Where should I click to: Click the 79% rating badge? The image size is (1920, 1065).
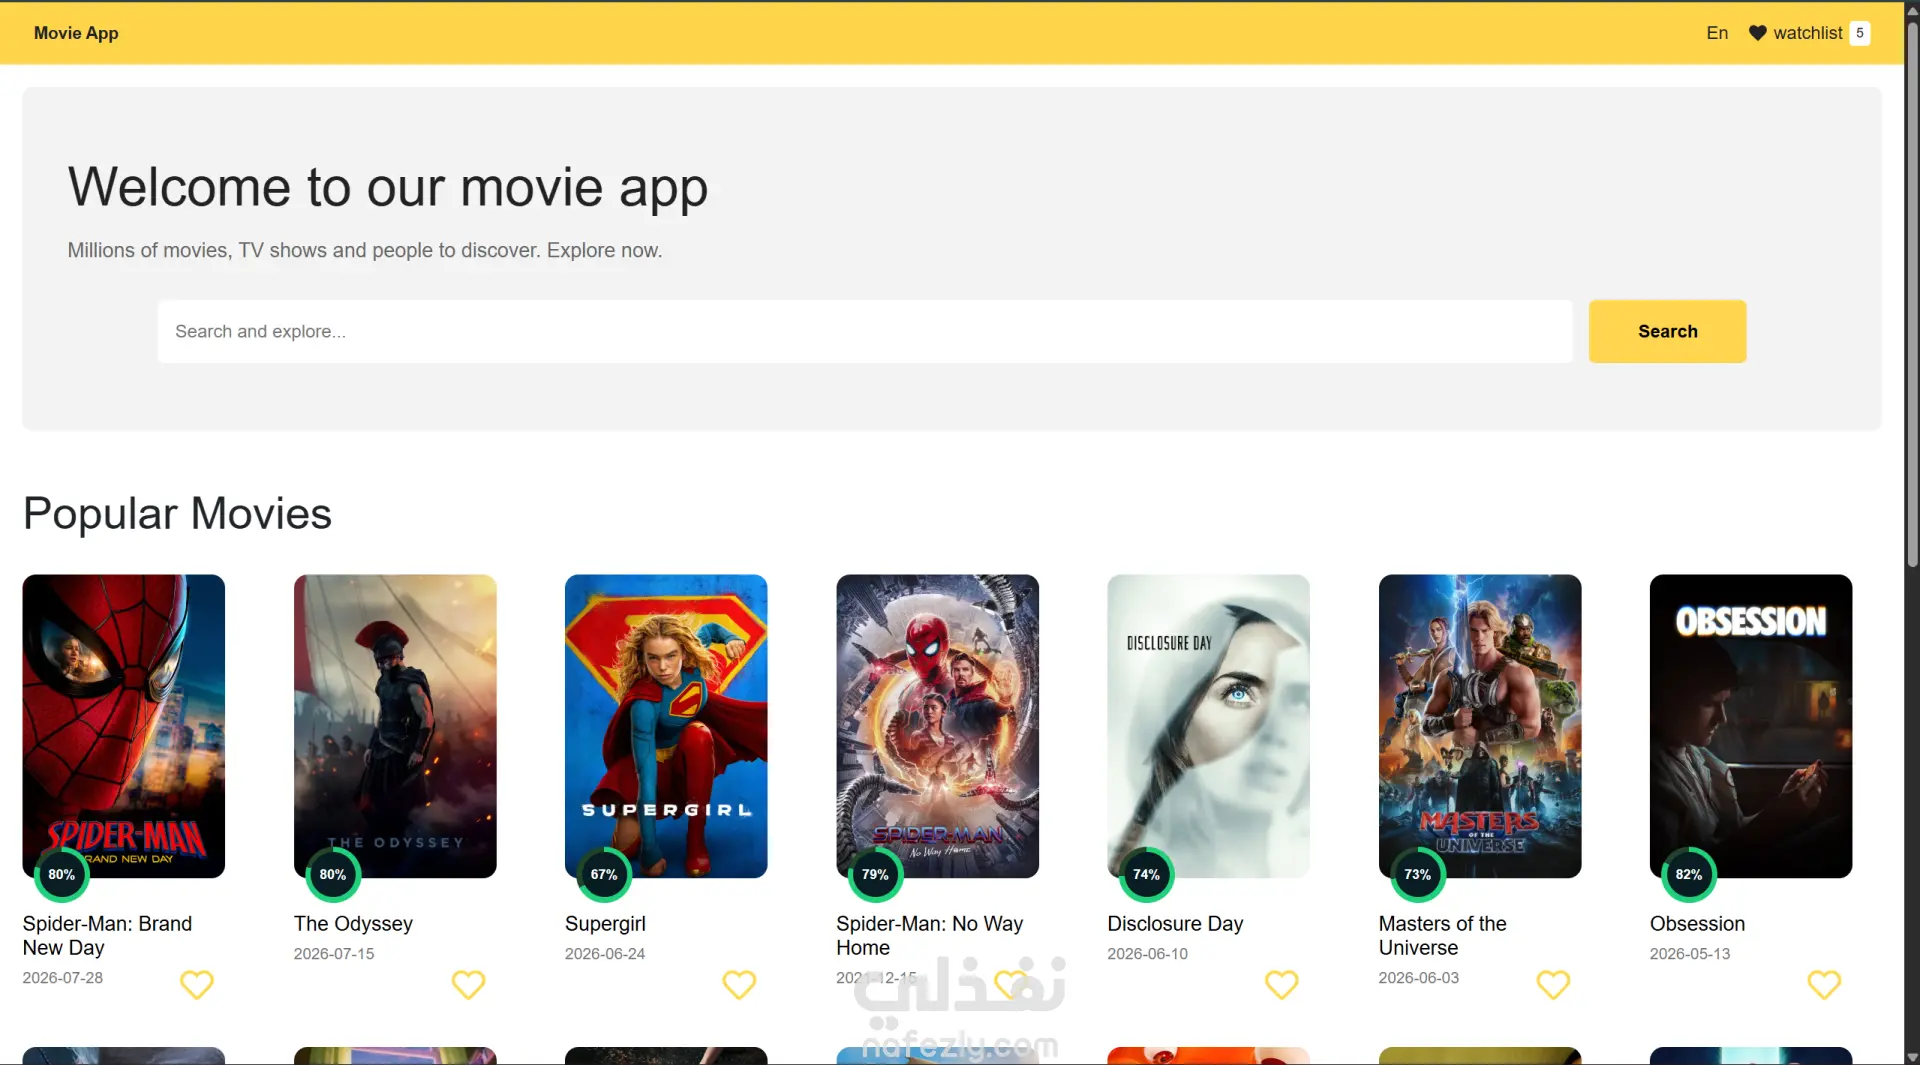click(x=875, y=874)
